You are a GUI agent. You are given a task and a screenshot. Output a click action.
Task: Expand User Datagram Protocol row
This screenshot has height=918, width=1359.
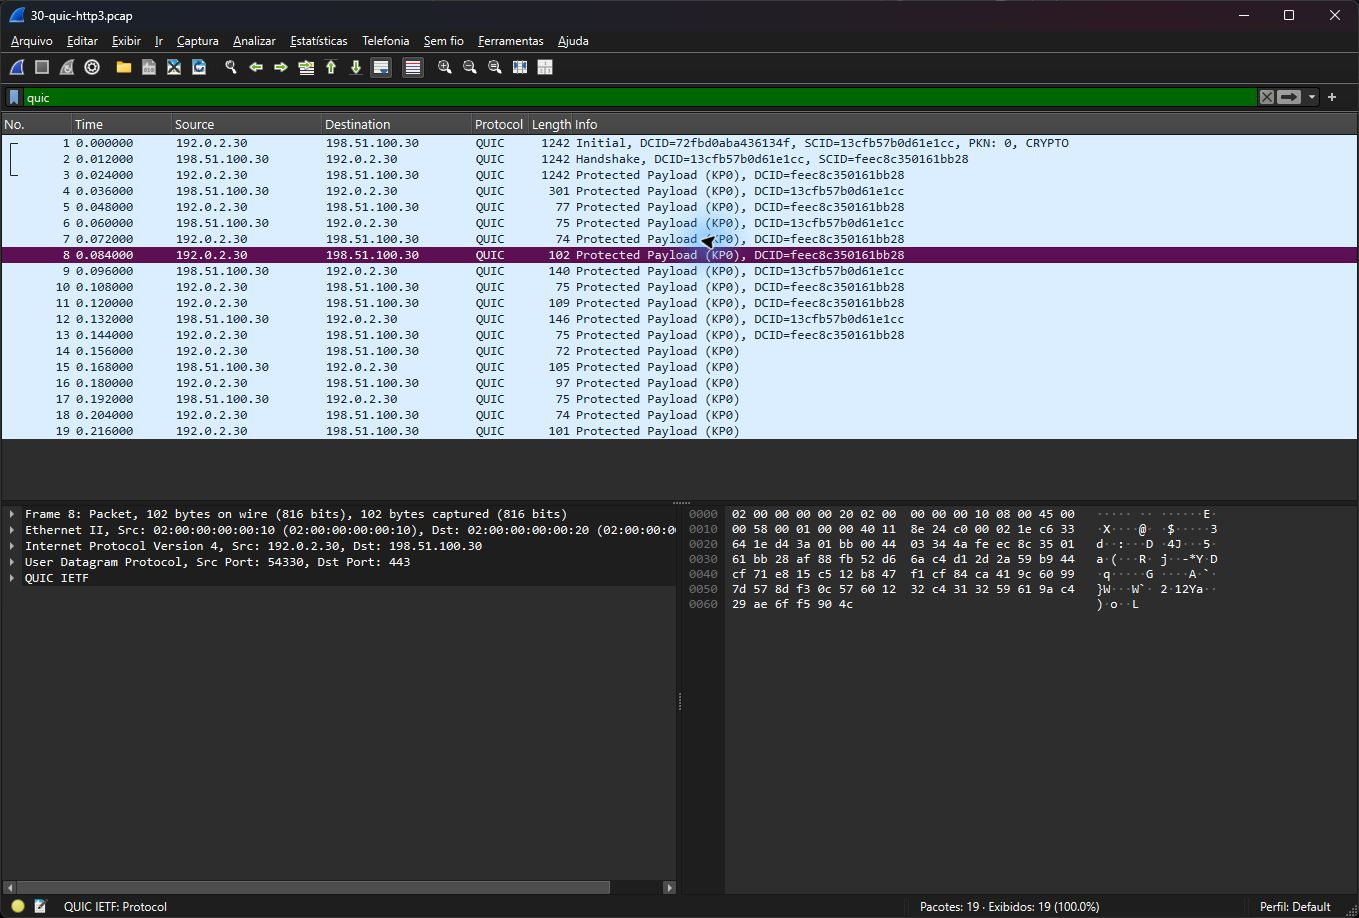point(12,562)
